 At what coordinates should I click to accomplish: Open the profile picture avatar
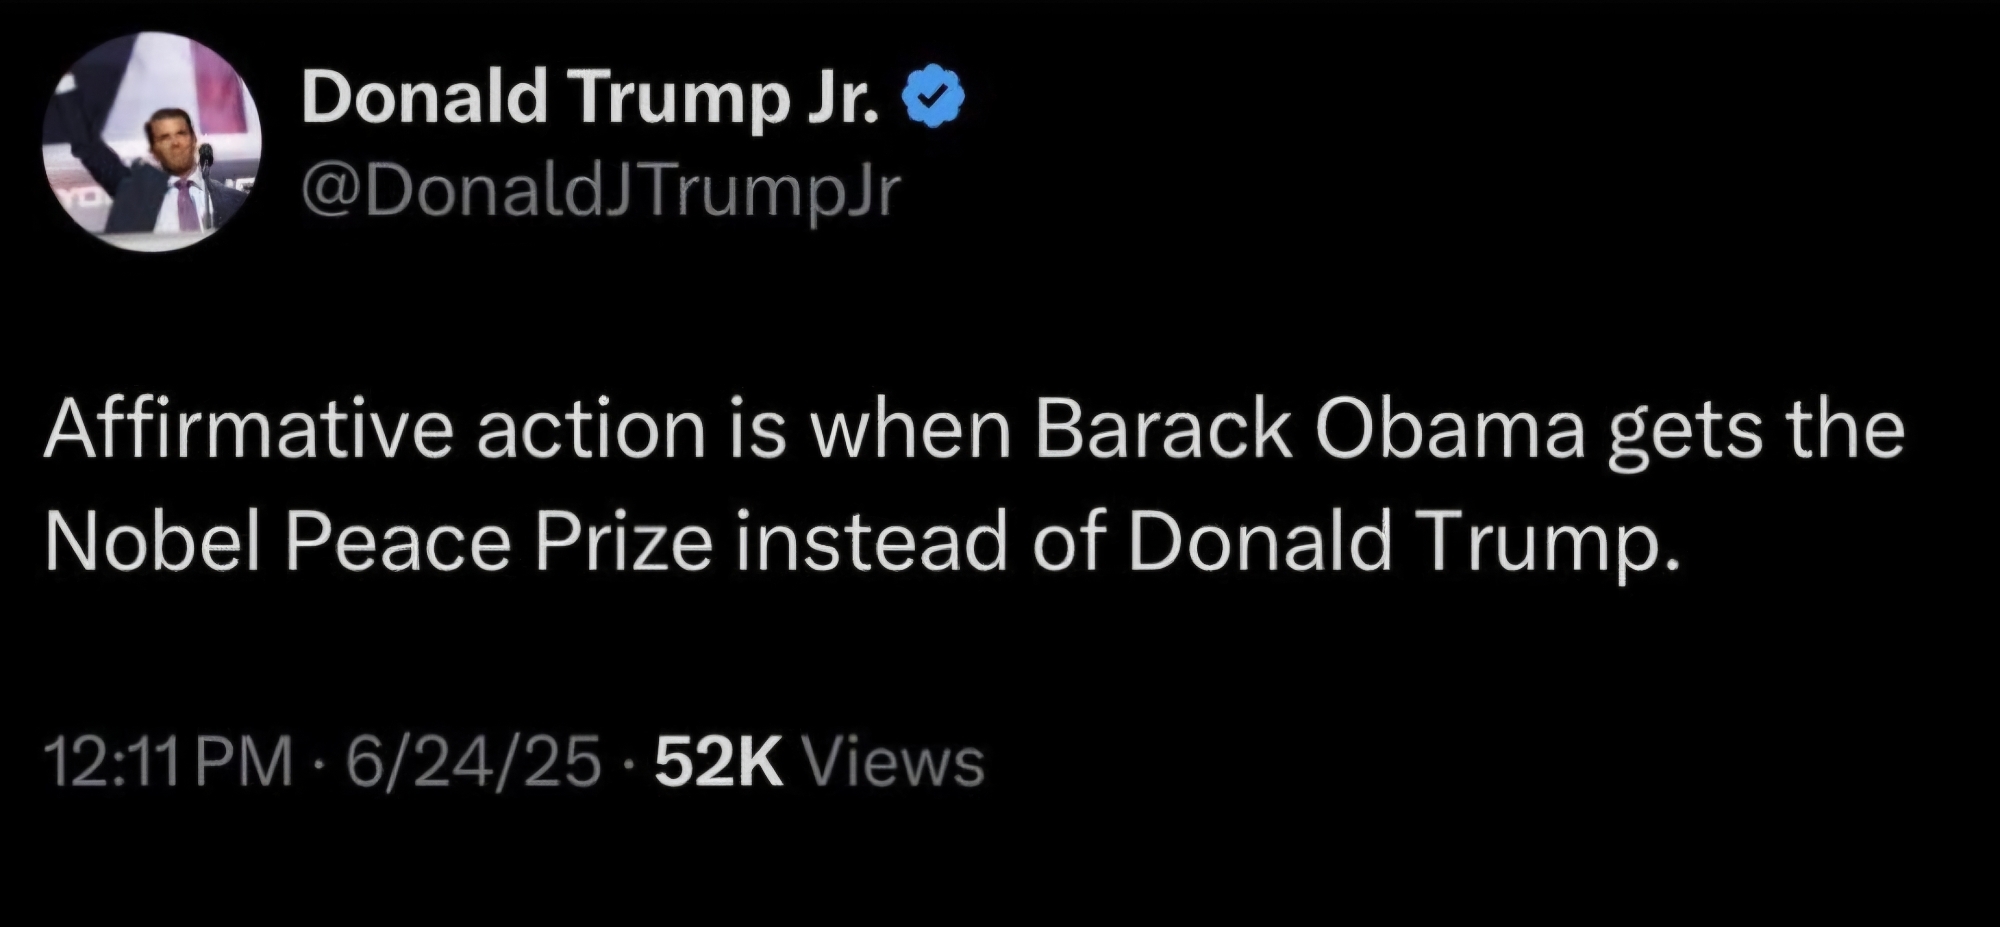click(152, 143)
